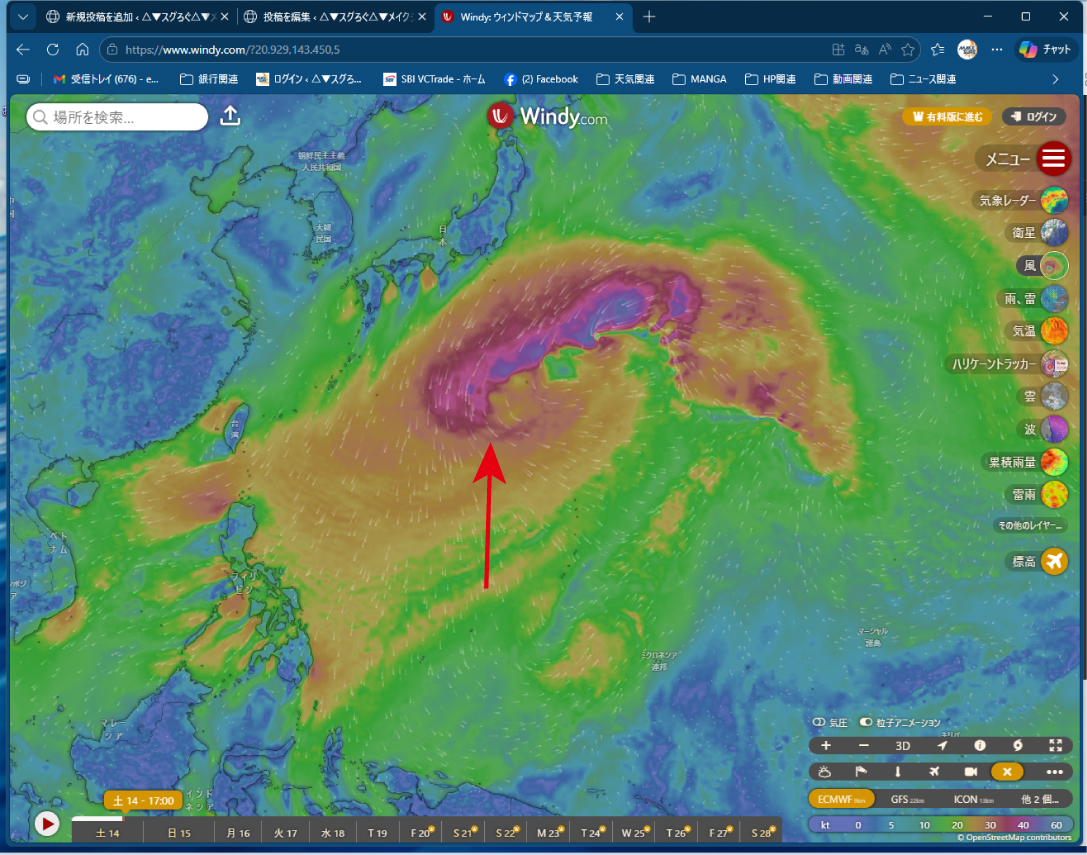Show webcams using the camera icon
Screen dimensions: 1087x855
(x=970, y=772)
